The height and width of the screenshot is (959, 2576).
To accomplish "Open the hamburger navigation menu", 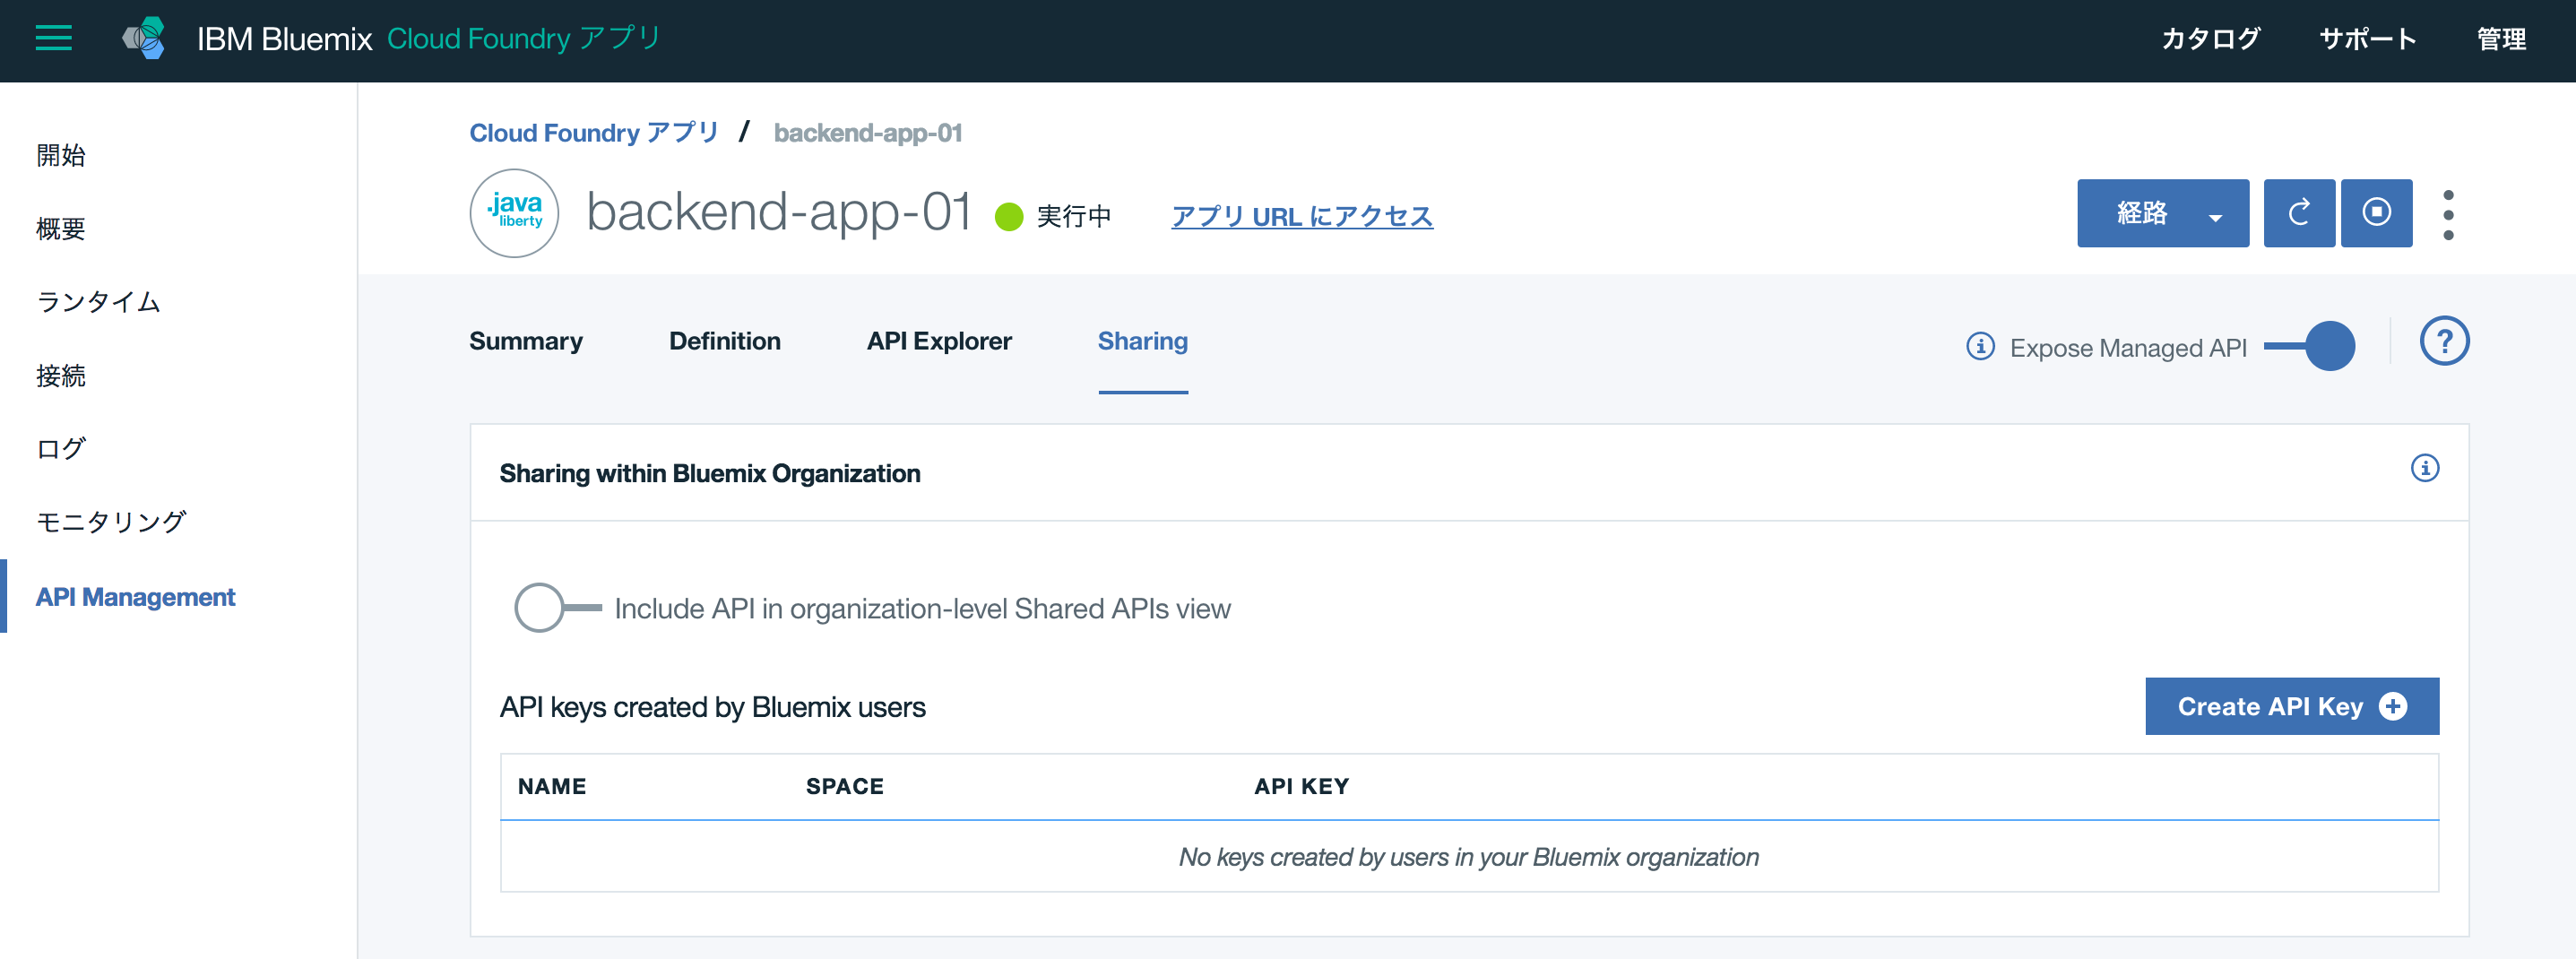I will click(x=53, y=39).
